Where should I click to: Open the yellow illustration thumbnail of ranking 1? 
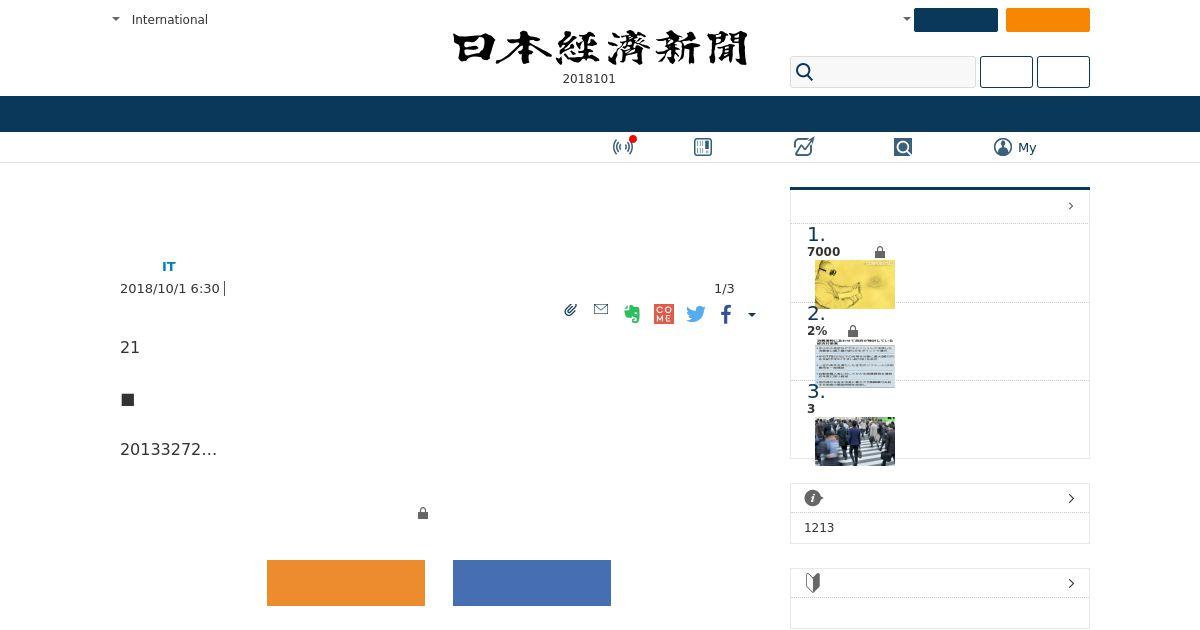855,284
